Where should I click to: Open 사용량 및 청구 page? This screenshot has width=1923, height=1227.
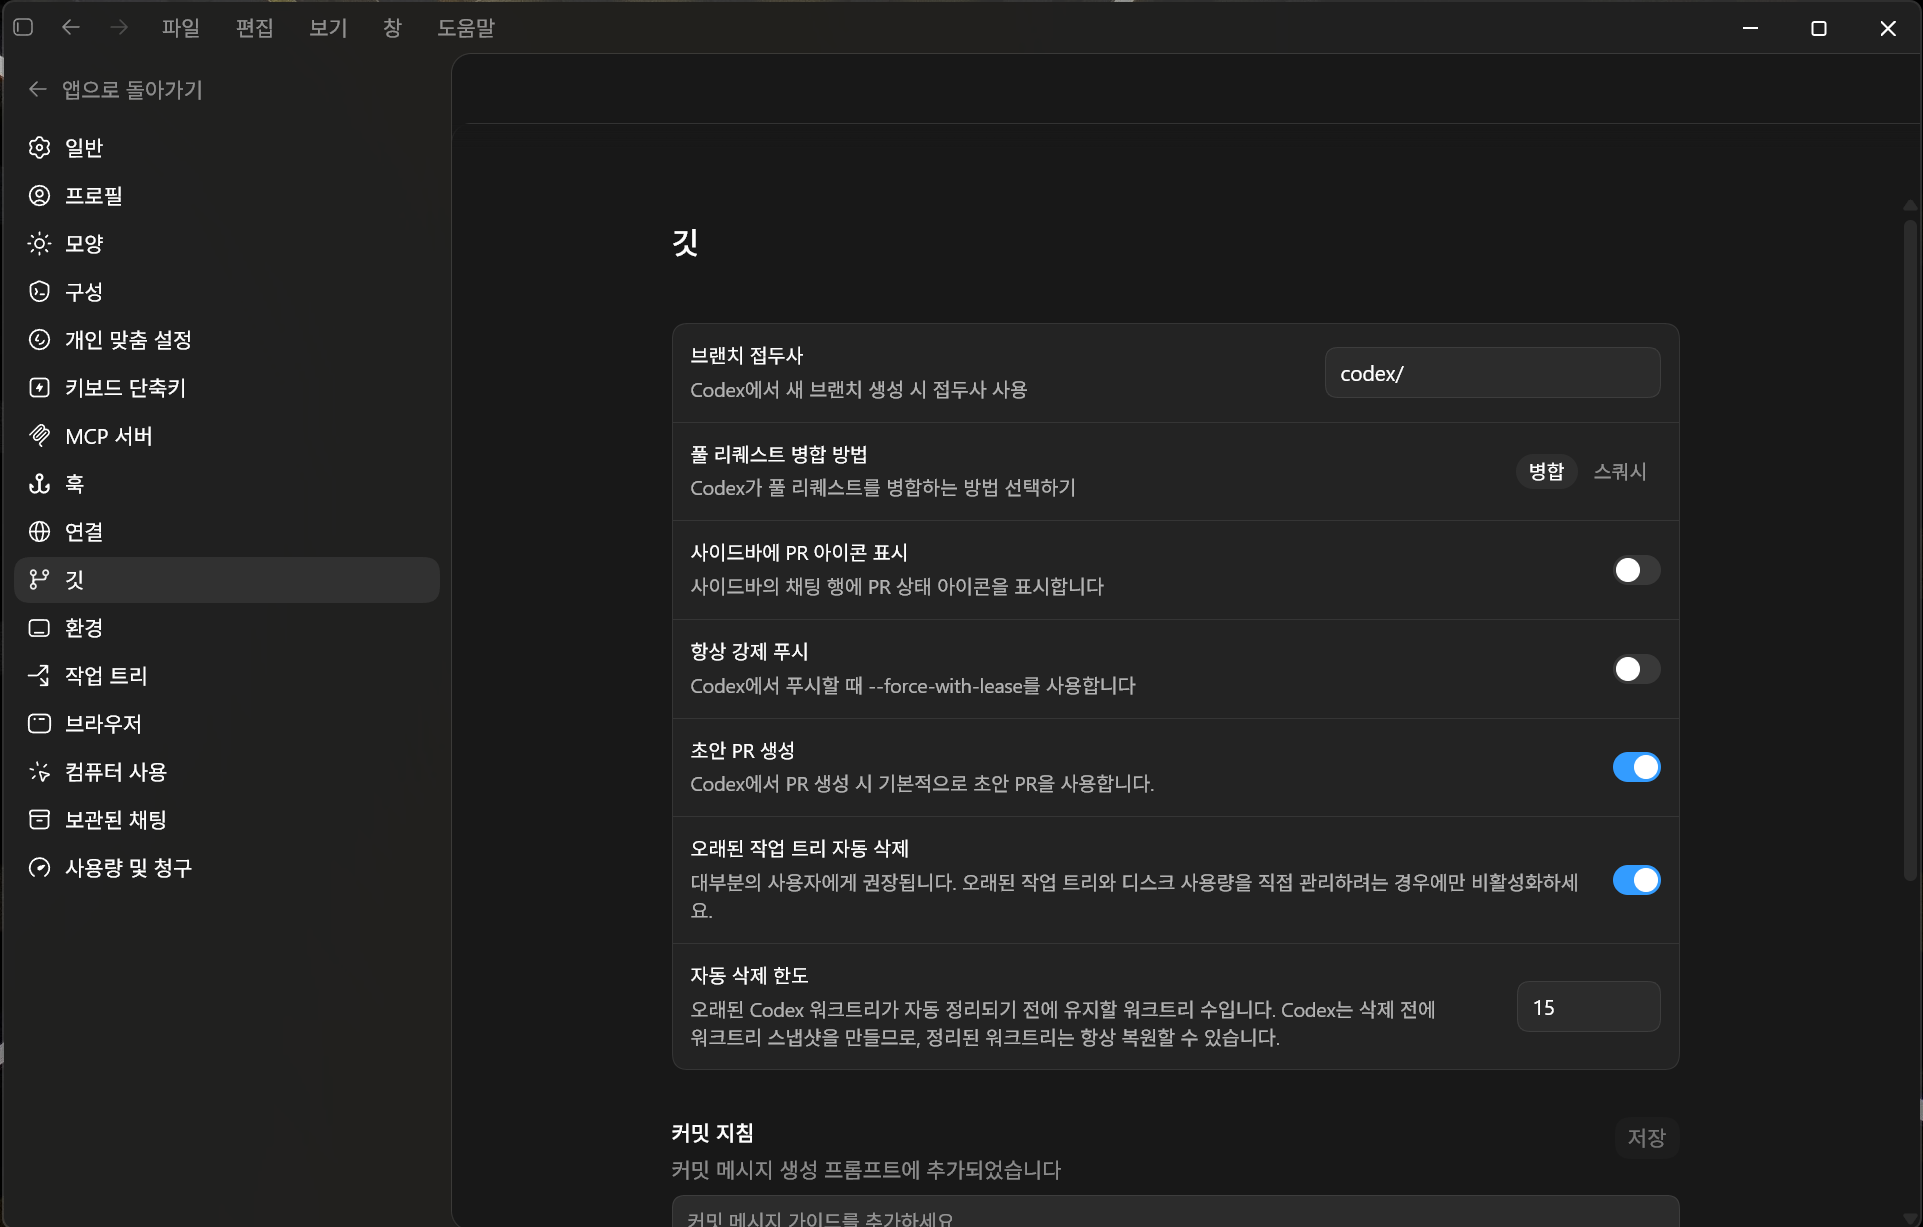227,868
